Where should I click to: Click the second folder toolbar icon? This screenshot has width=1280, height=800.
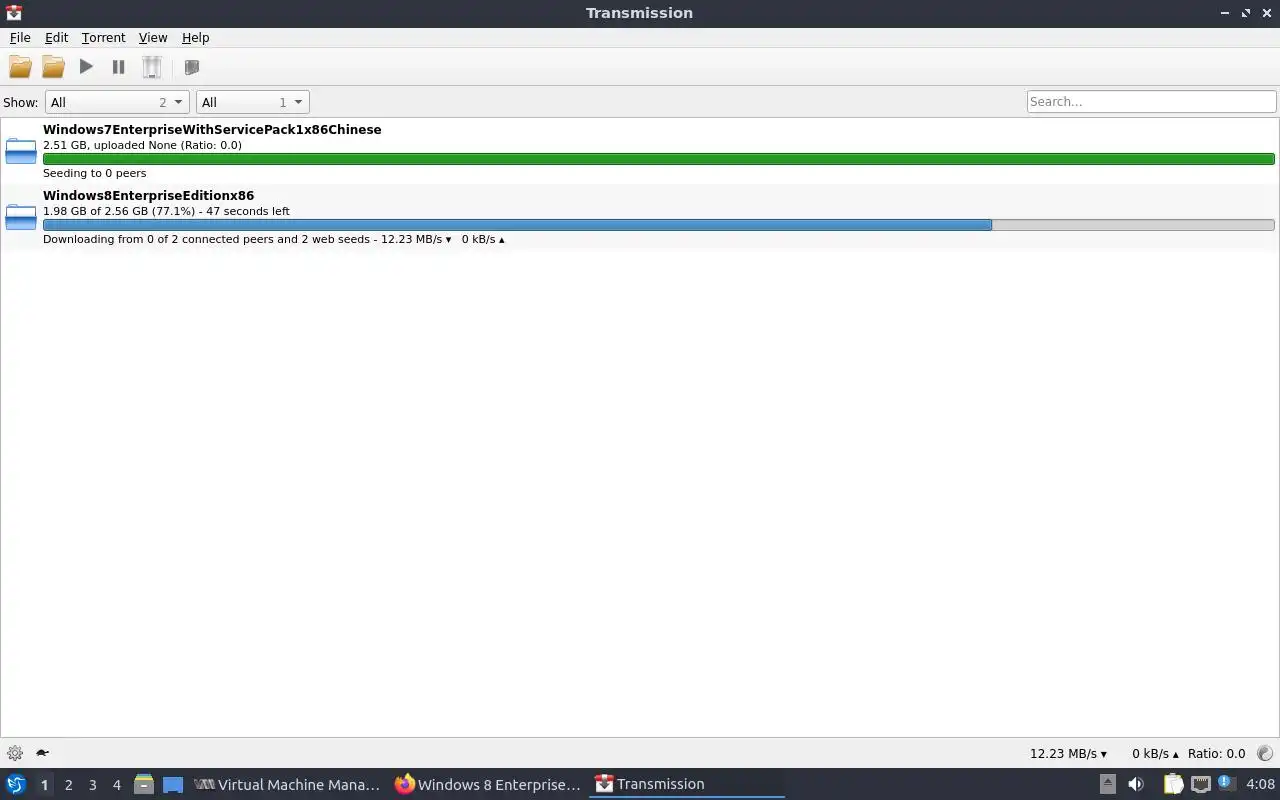click(x=53, y=67)
